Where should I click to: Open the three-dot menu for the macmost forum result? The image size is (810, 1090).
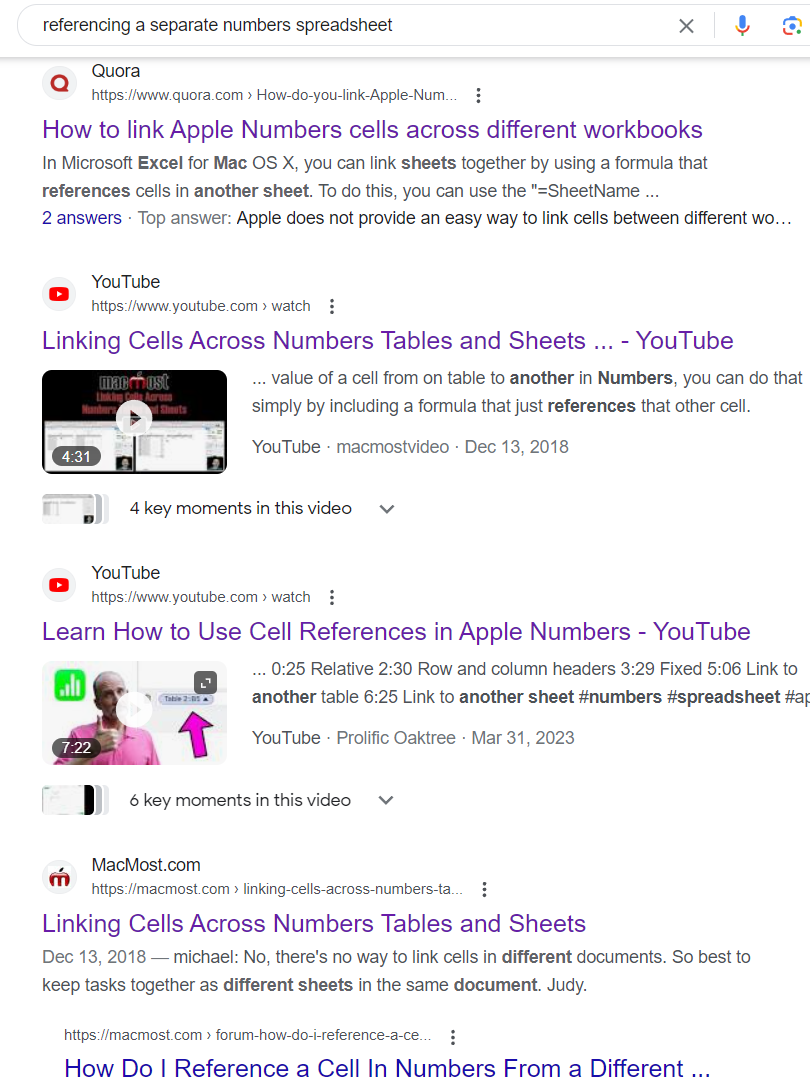coord(453,1037)
